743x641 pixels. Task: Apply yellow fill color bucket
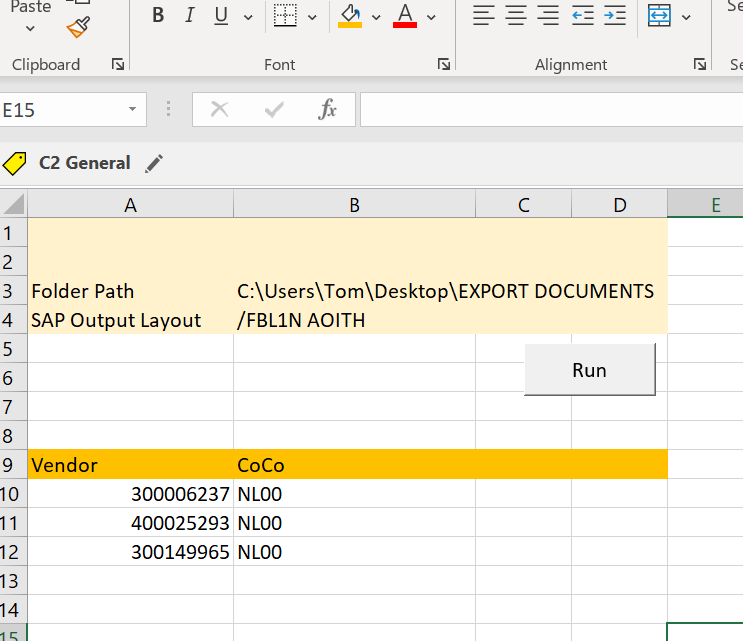tap(350, 16)
